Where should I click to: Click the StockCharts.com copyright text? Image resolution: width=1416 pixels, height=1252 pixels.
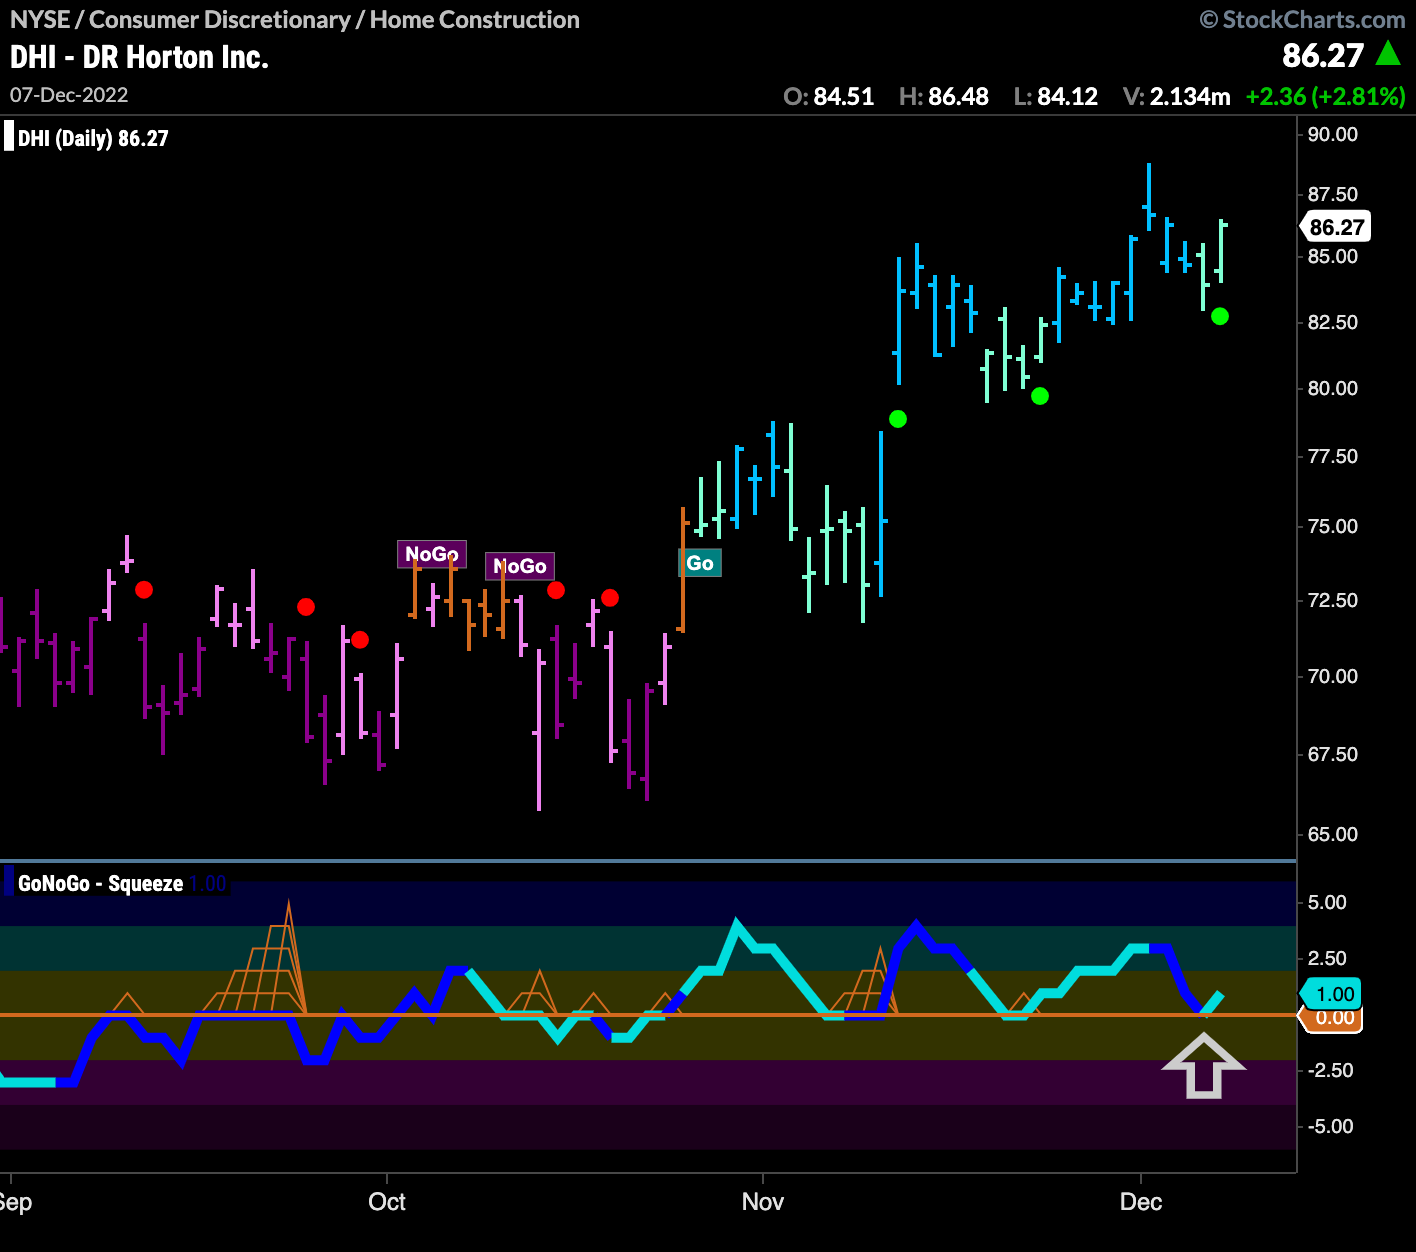1303,19
